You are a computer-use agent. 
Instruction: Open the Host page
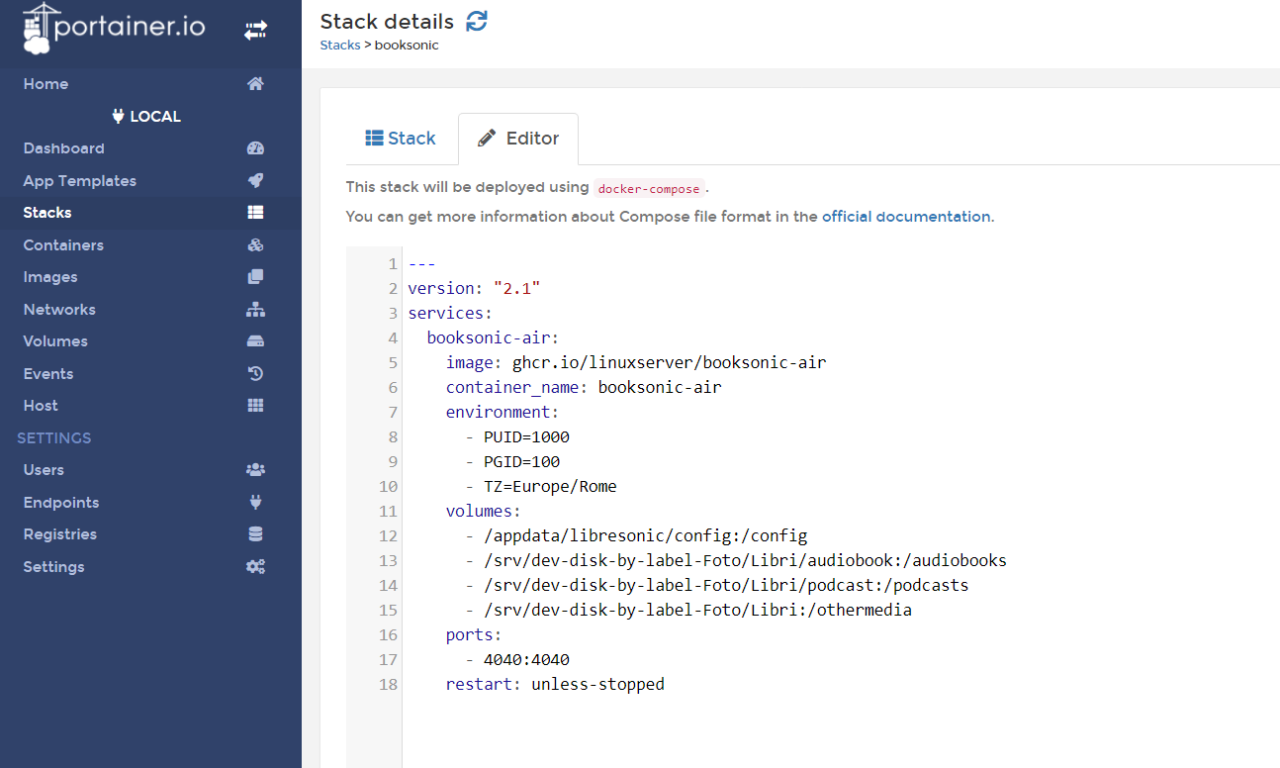41,405
